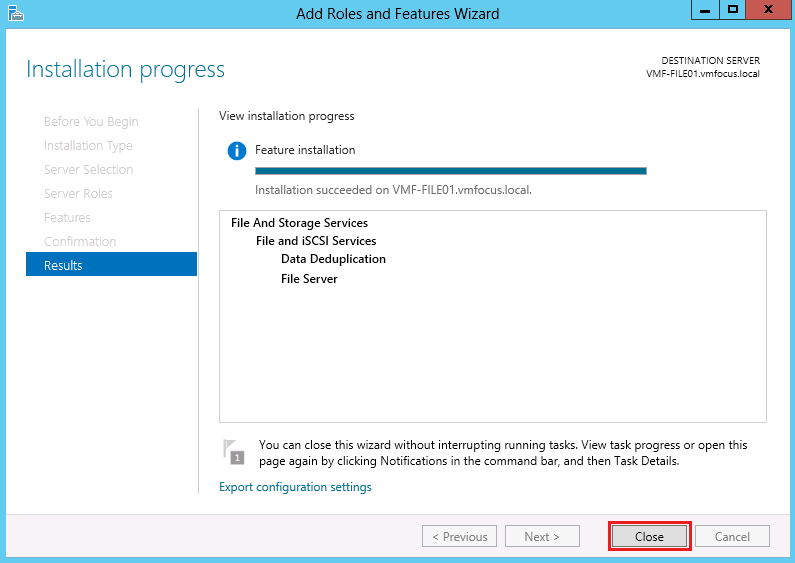The image size is (795, 563).
Task: Maximize the wizard window
Action: pyautogui.click(x=732, y=10)
